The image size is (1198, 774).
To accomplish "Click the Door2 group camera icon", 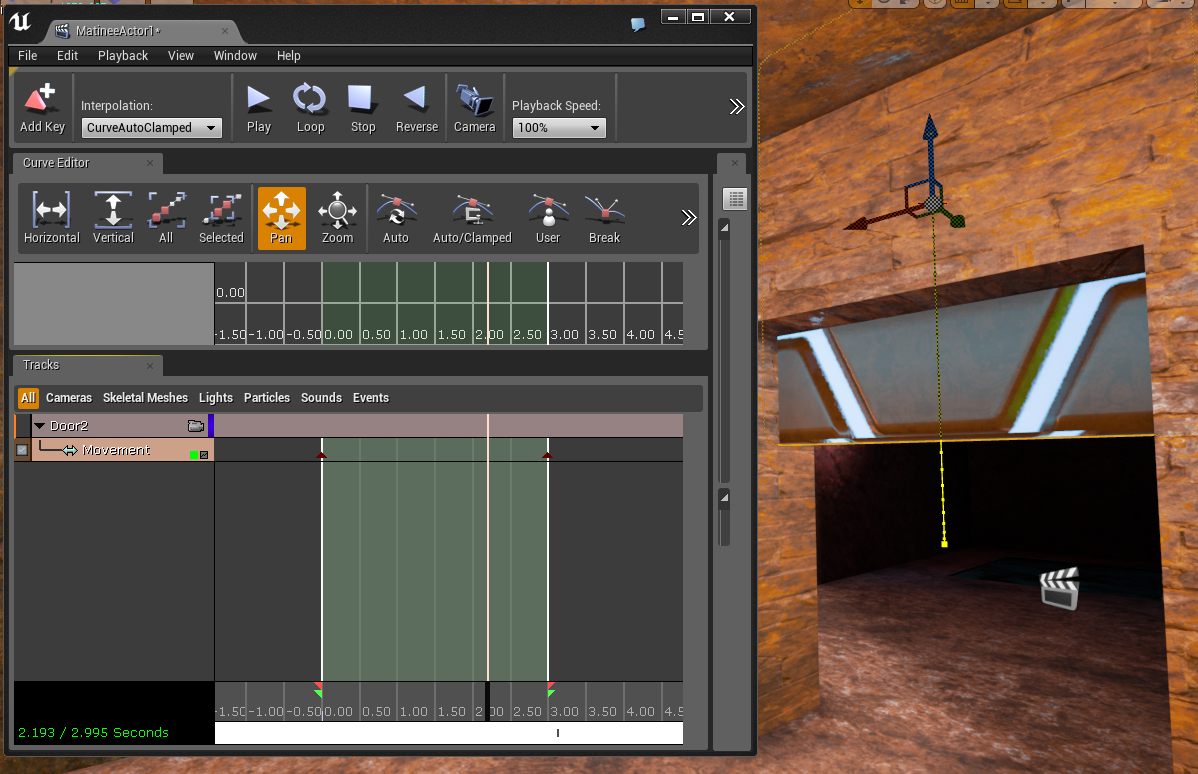I will point(196,426).
